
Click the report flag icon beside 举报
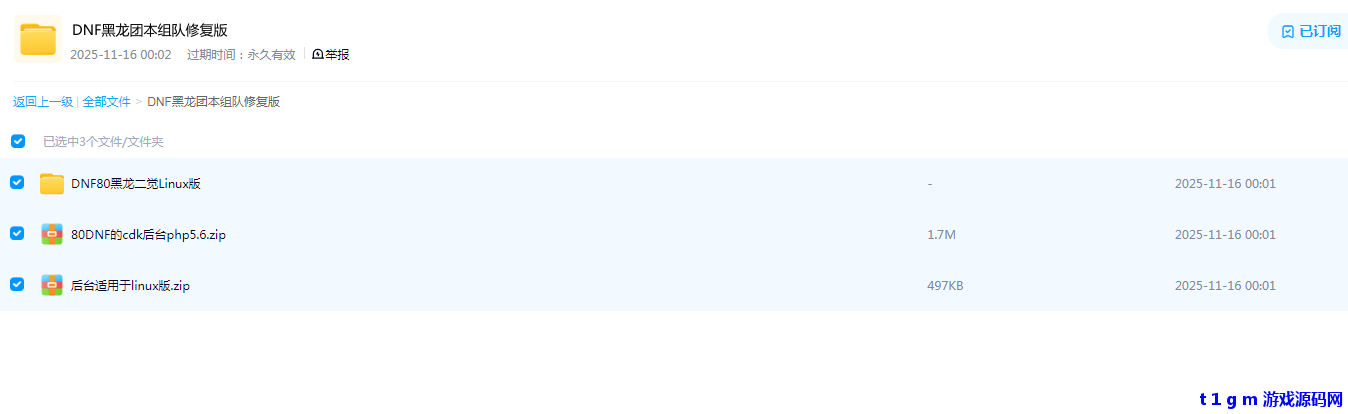[318, 55]
